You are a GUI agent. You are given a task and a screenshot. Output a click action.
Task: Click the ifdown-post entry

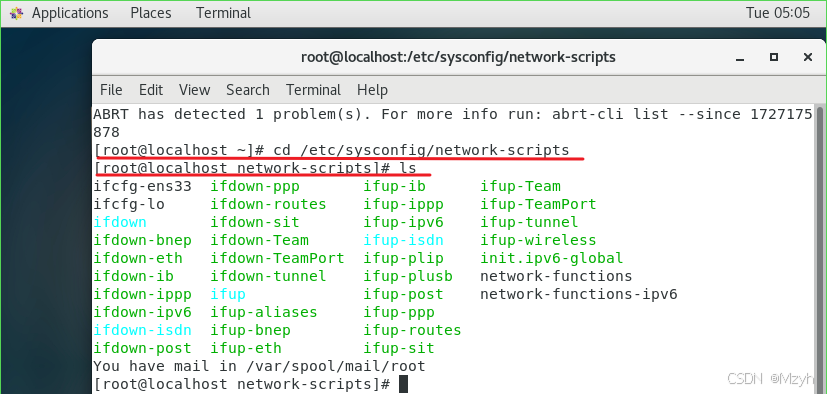(x=142, y=348)
